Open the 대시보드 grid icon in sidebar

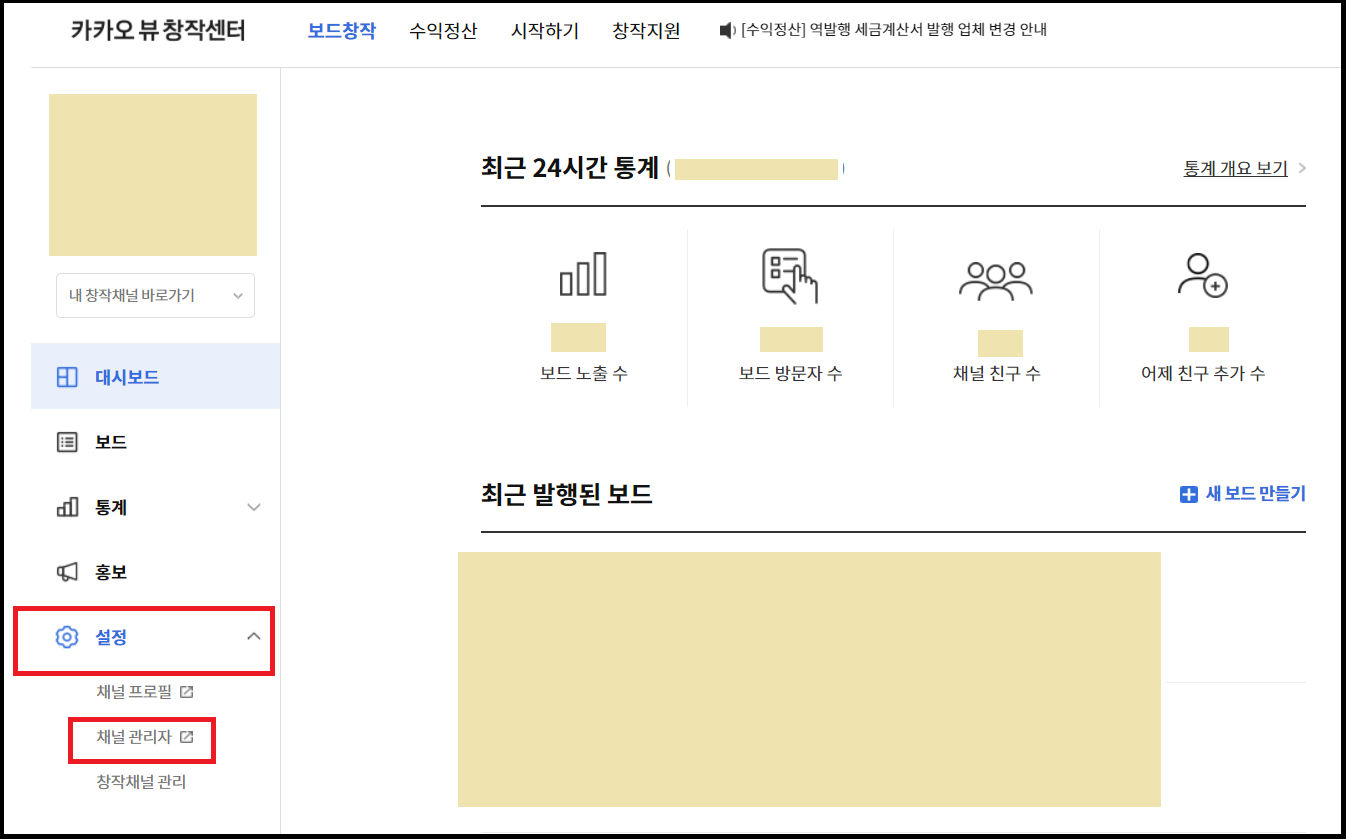tap(64, 375)
